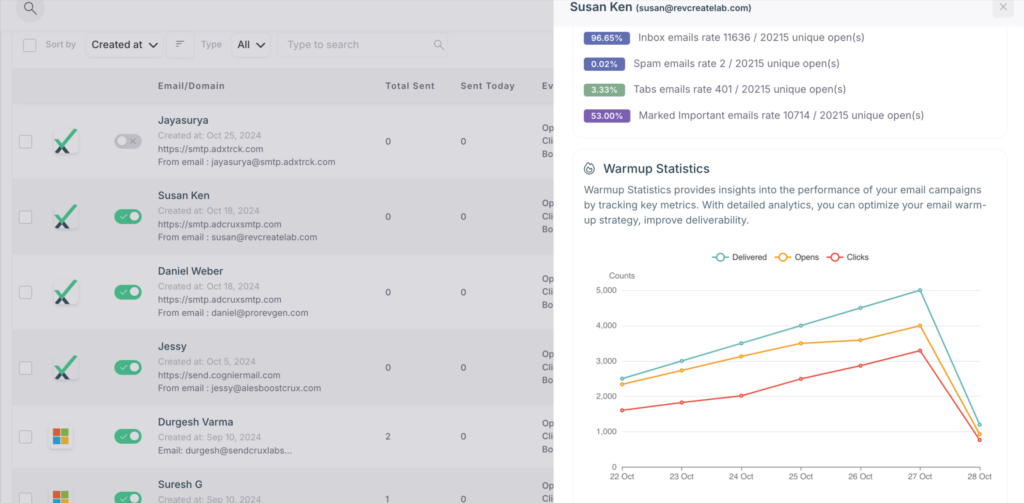The height and width of the screenshot is (503, 1024).
Task: Turn off Daniel Weber's warmup toggle
Action: (128, 292)
